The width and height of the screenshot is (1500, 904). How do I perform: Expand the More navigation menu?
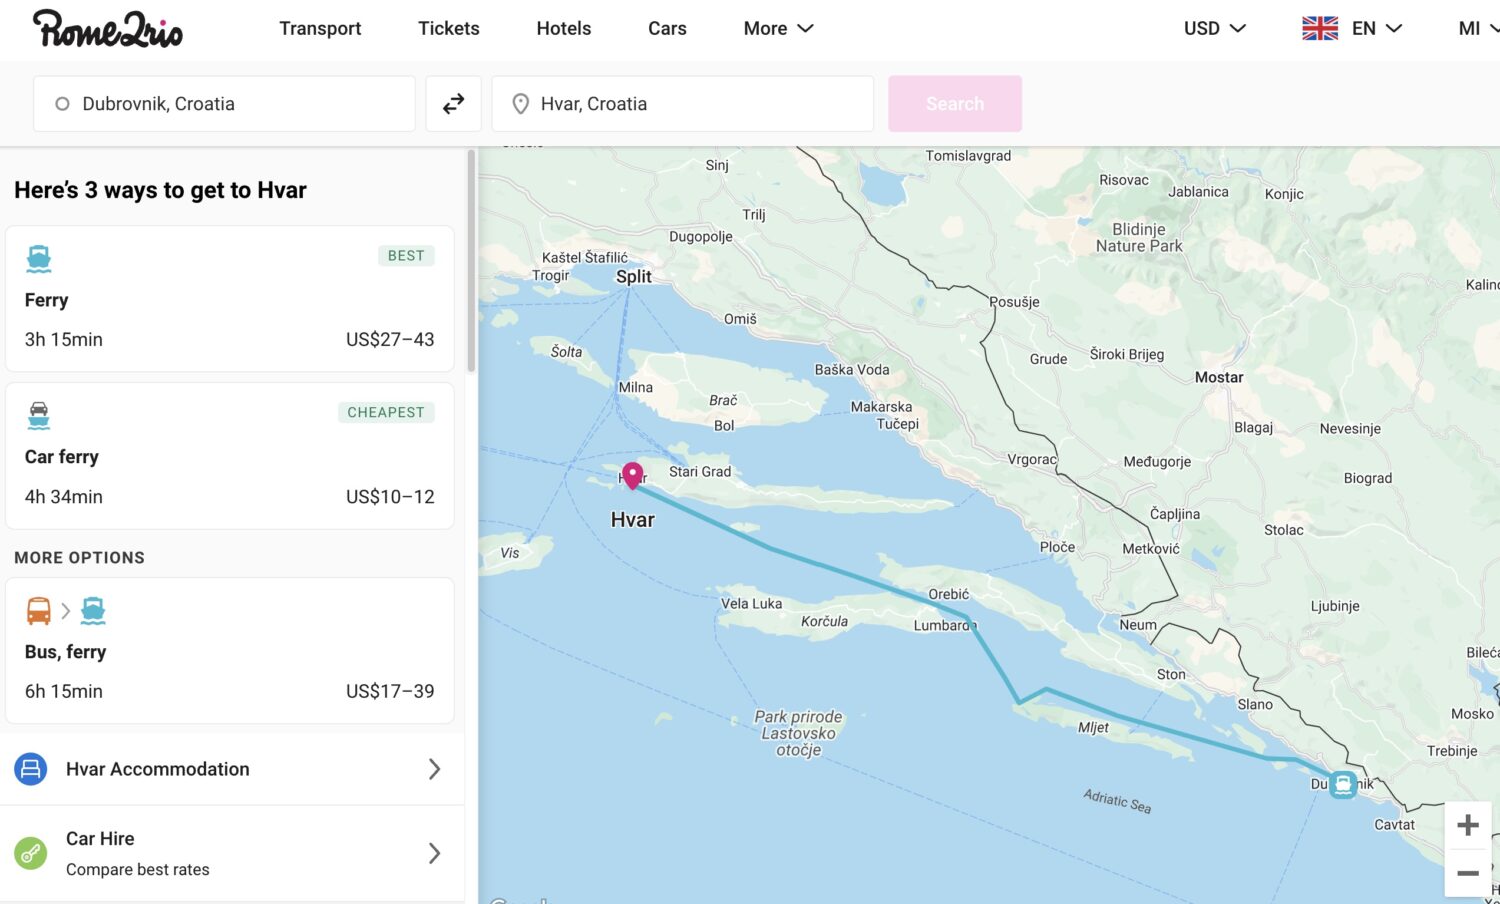(x=778, y=29)
